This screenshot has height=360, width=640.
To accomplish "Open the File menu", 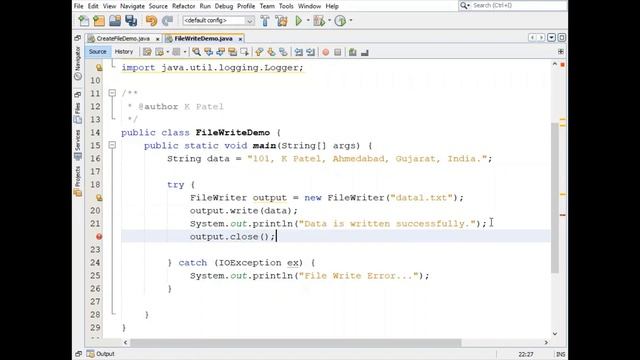I will point(78,6).
